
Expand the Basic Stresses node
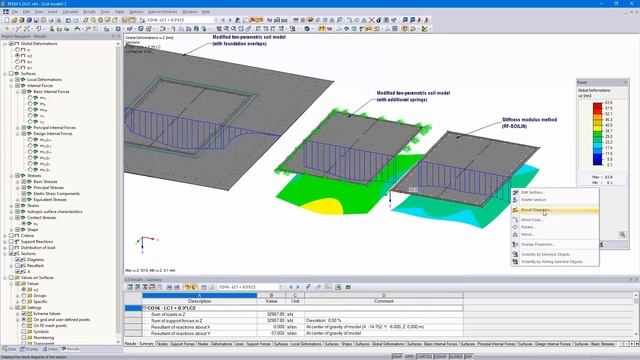pos(18,182)
